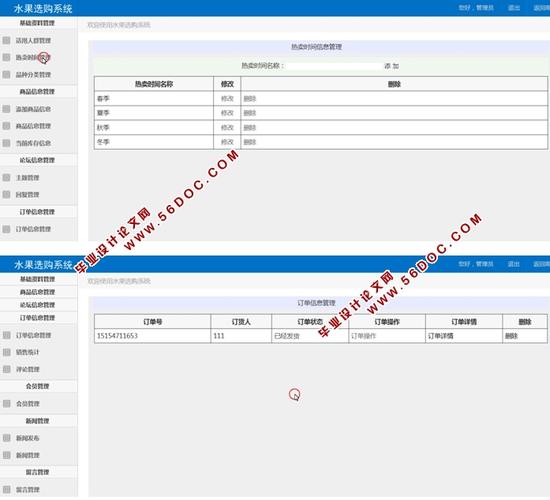Open the 留言管理 item under its header
Screen dimensions: 550x500
coord(28,489)
